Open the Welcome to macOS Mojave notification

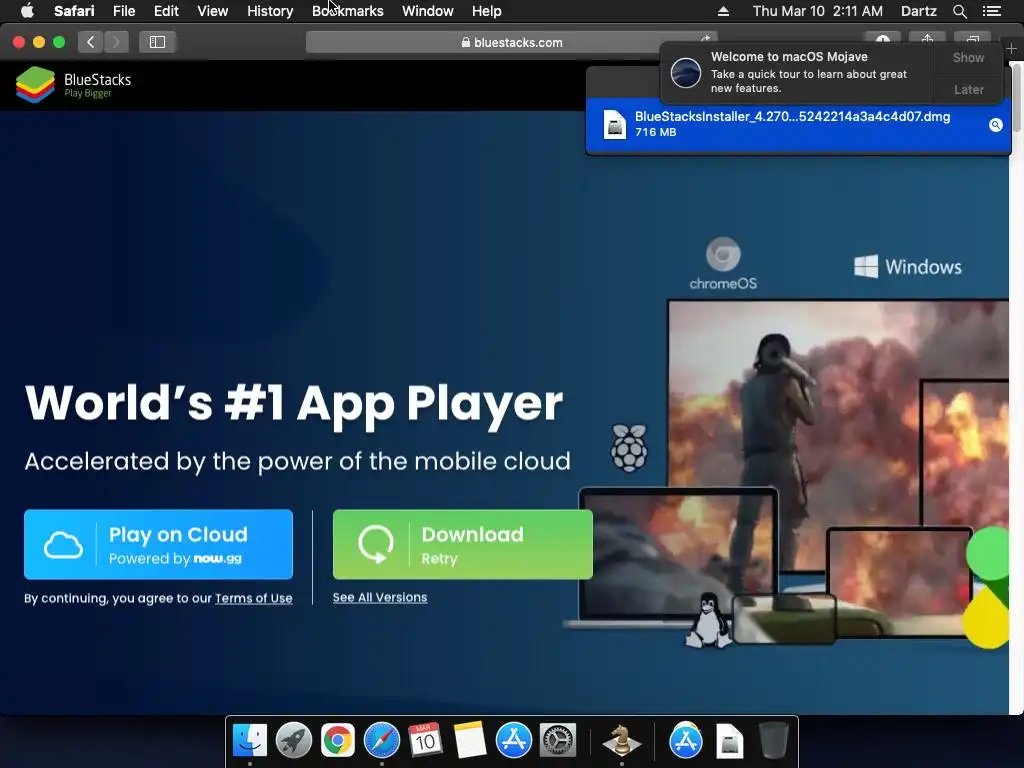click(797, 72)
